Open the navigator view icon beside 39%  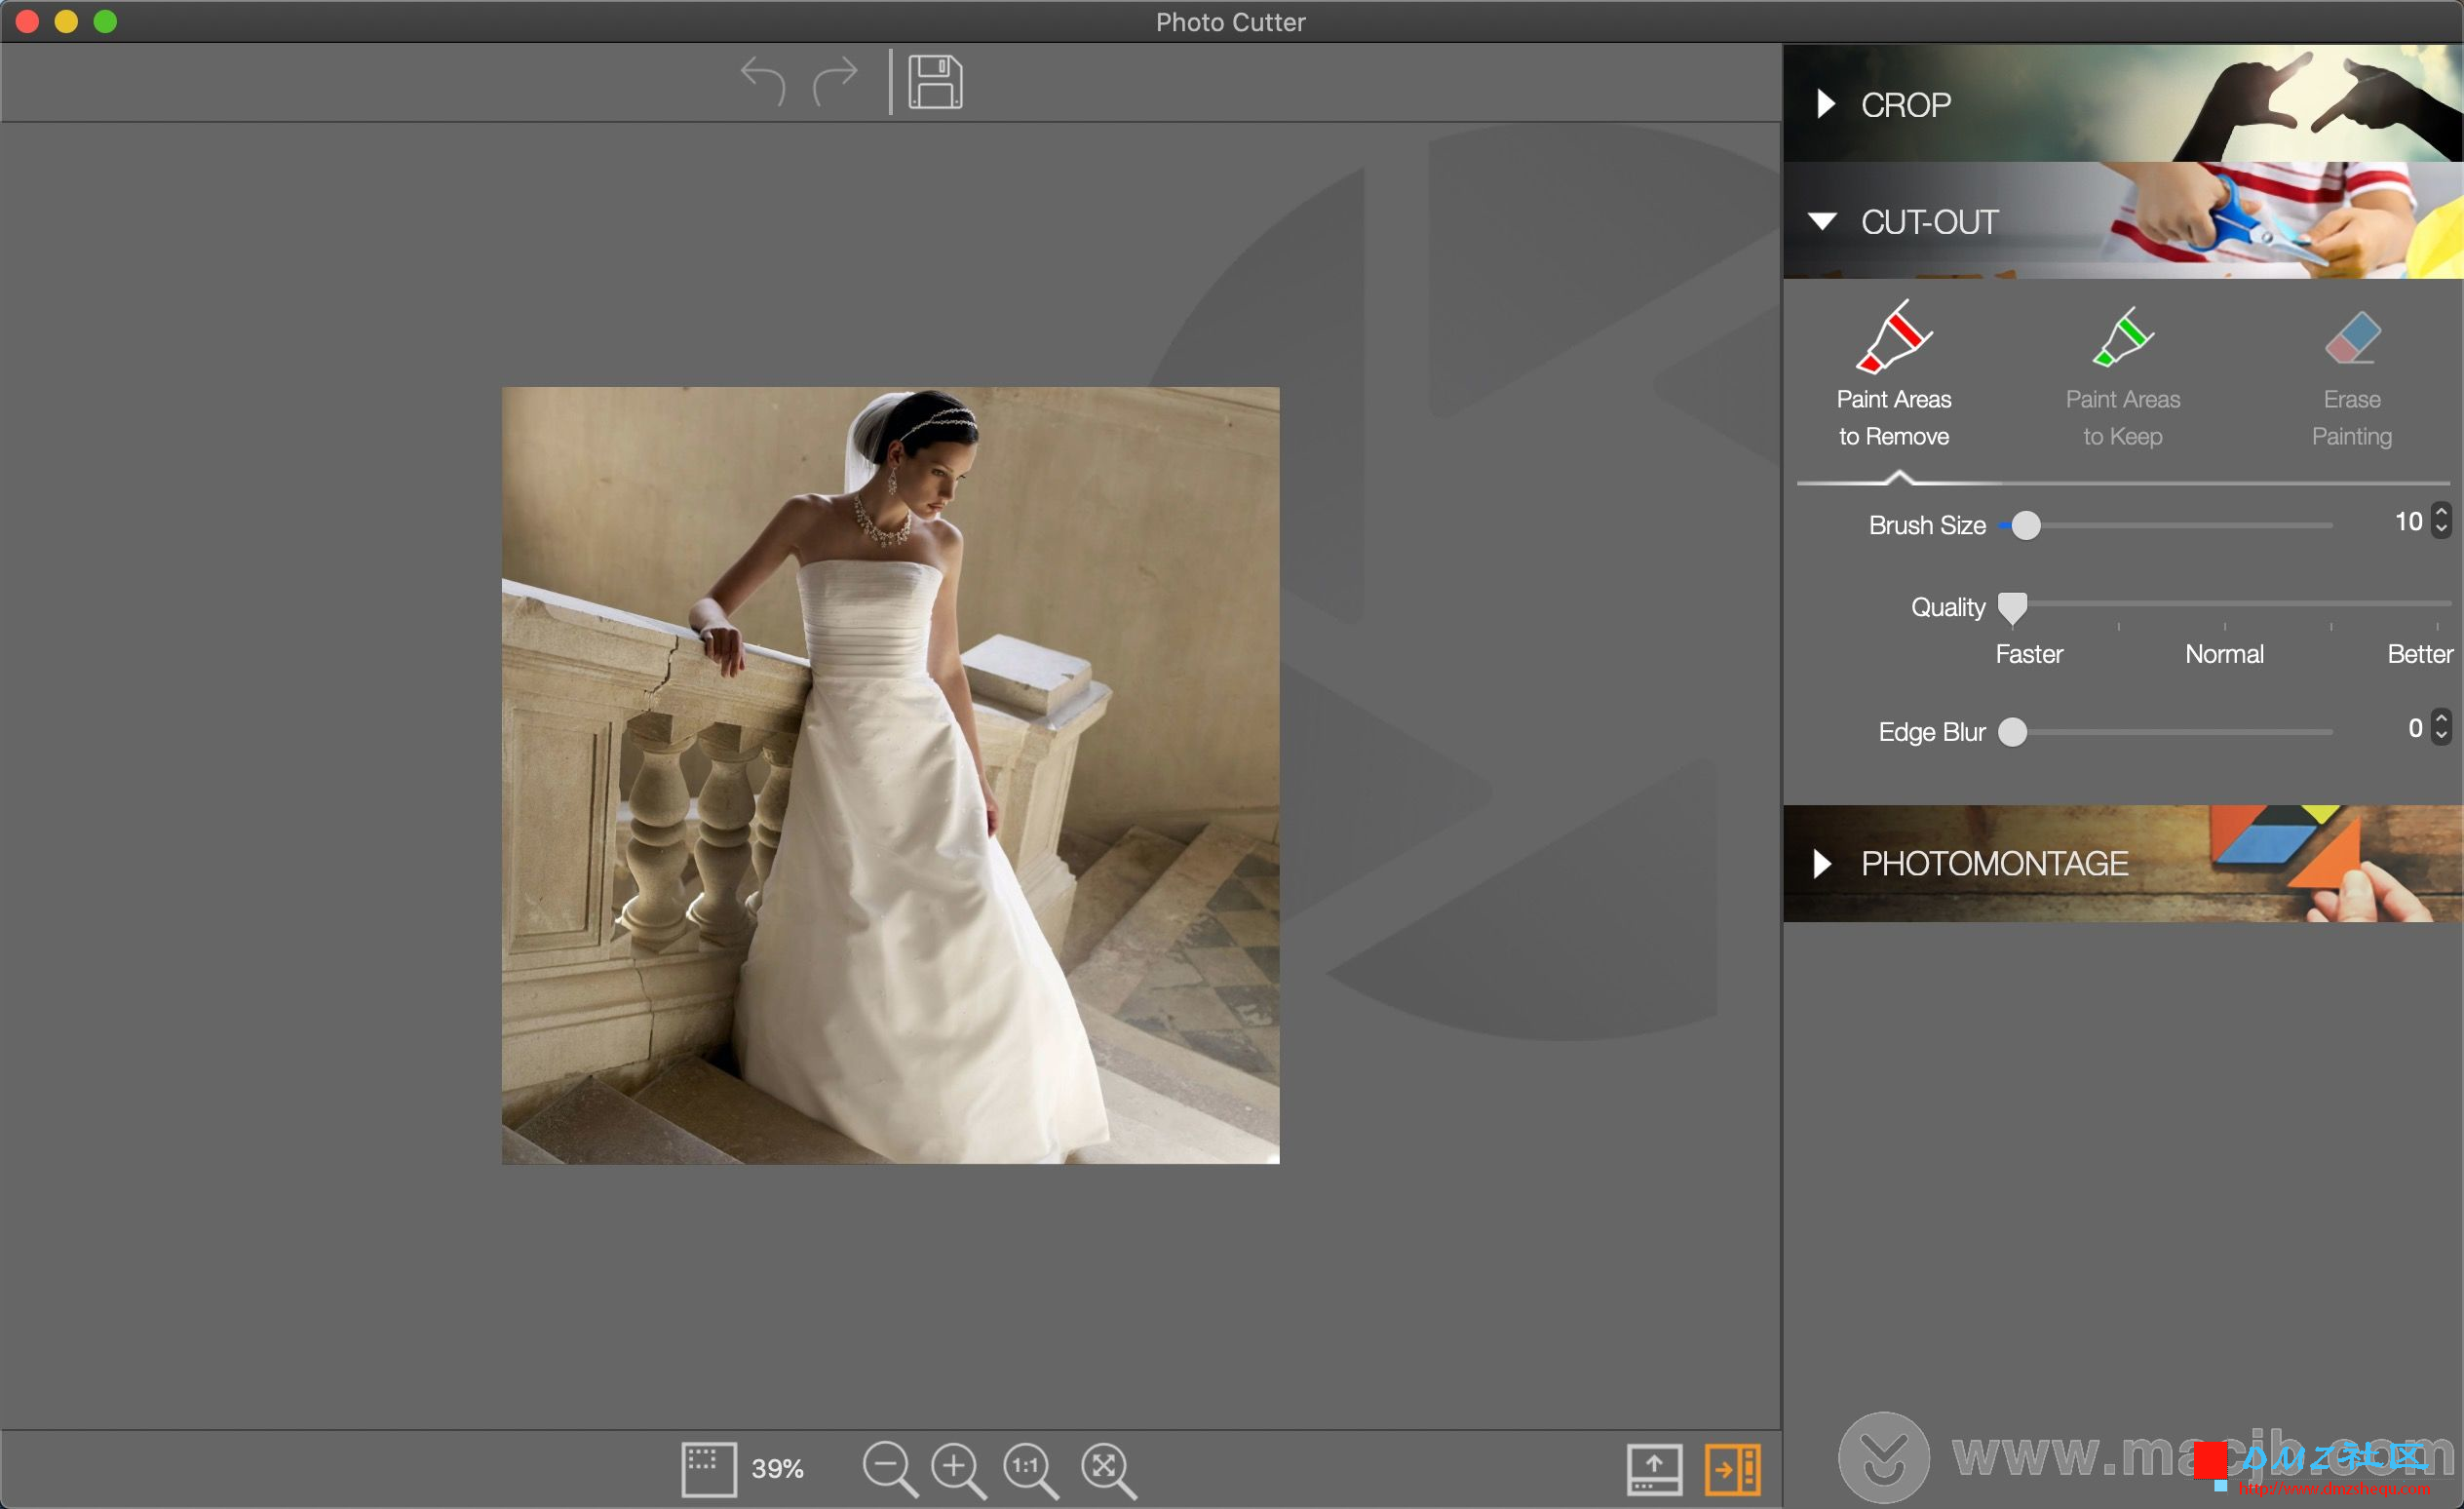coord(709,1469)
